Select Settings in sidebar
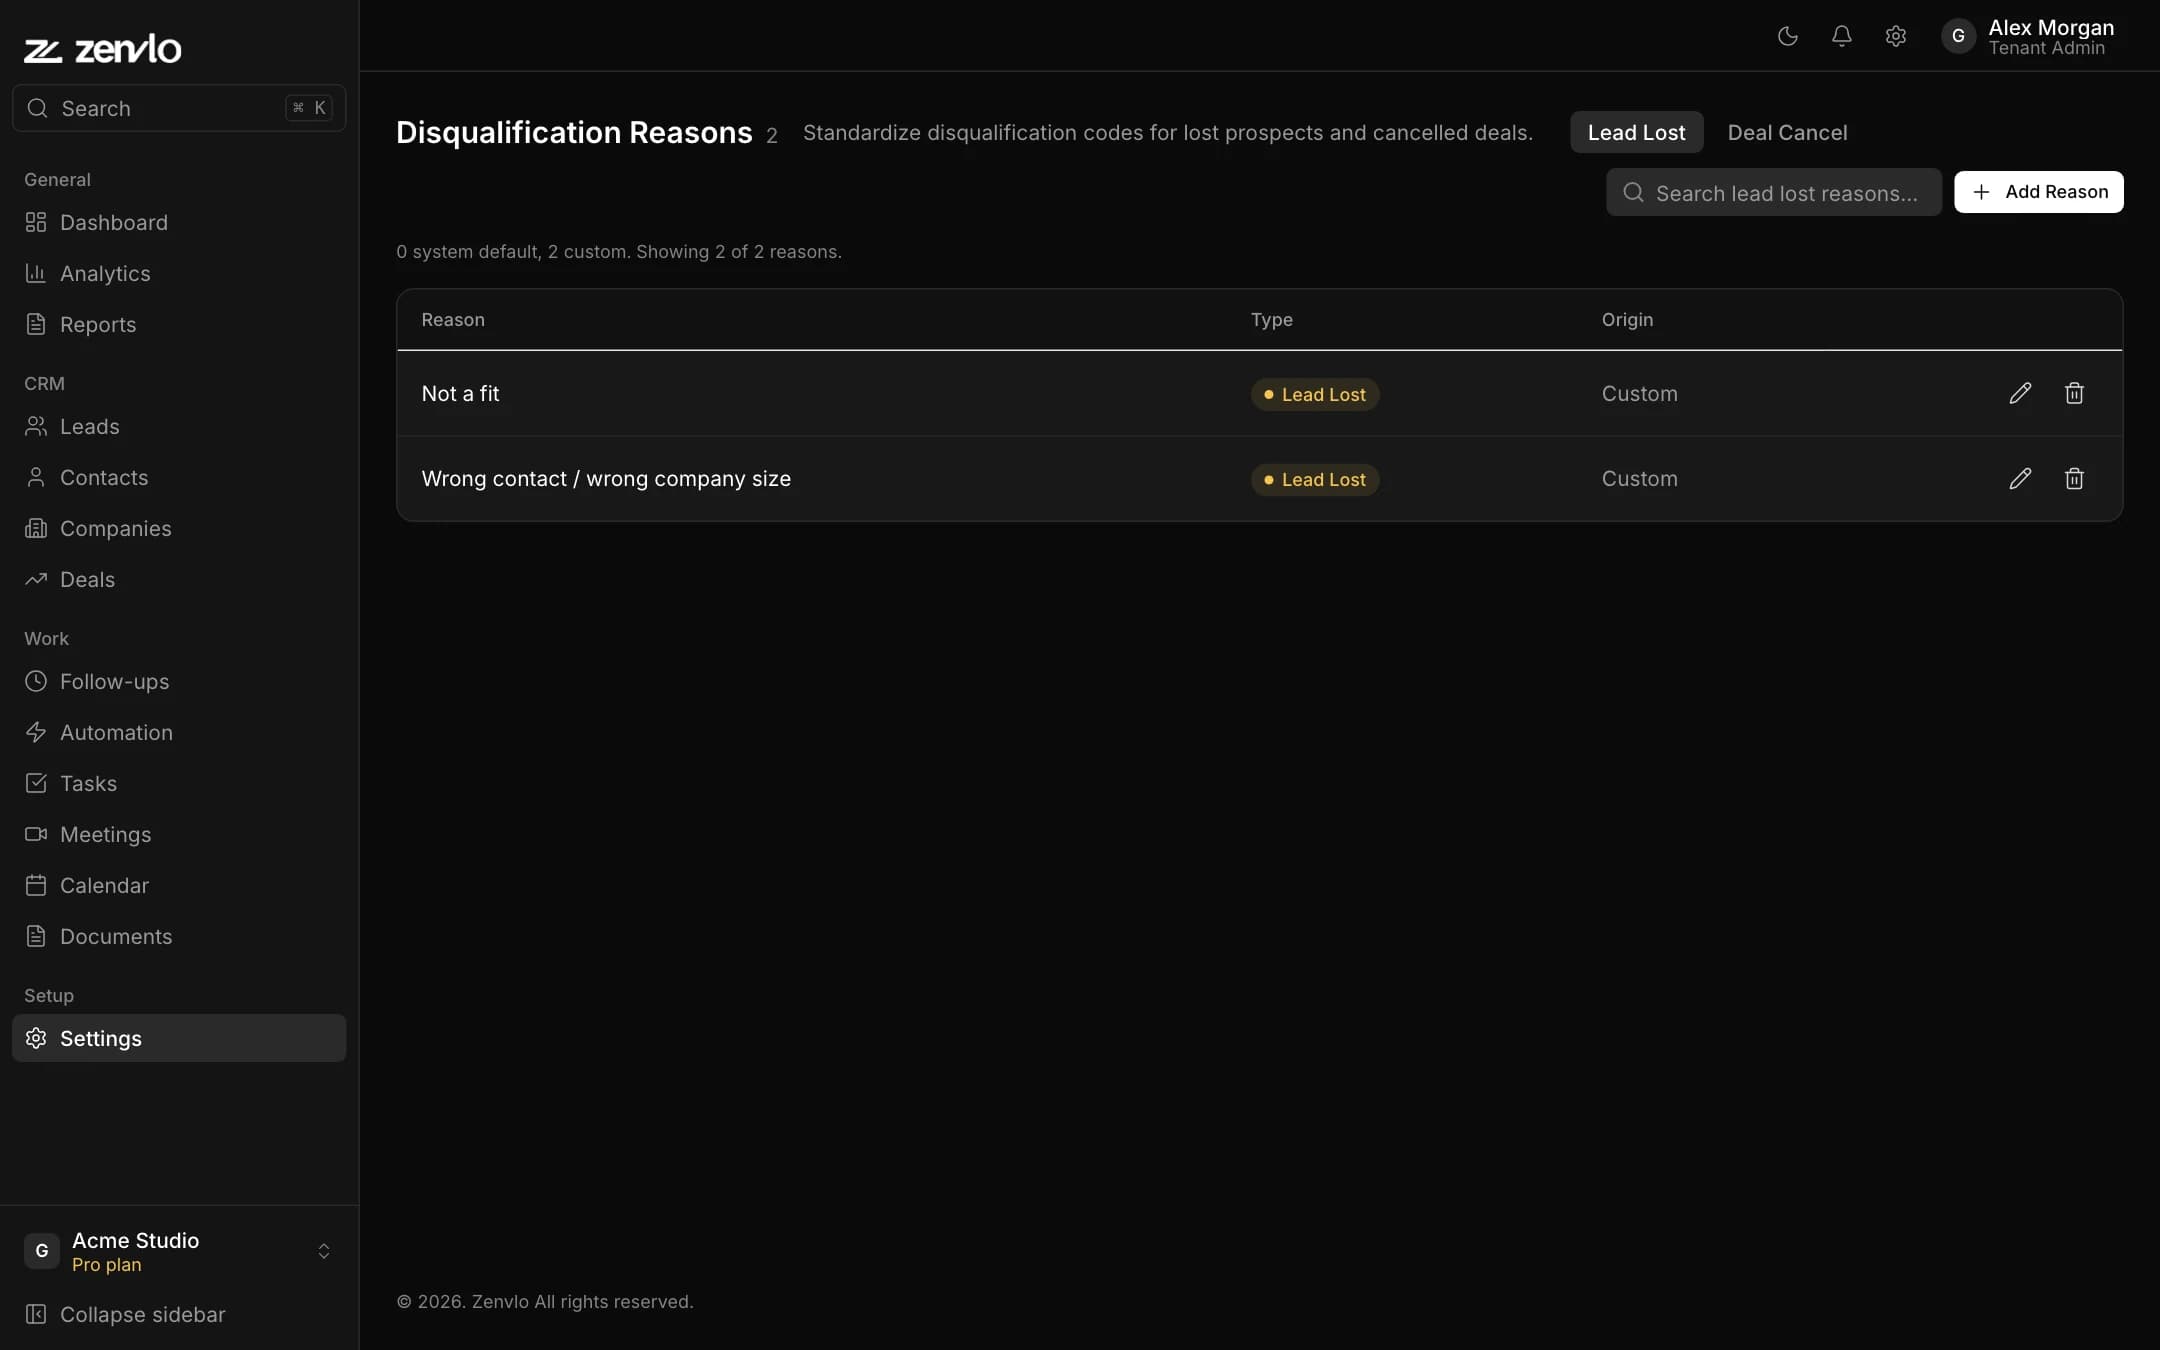The height and width of the screenshot is (1350, 2160). (179, 1038)
